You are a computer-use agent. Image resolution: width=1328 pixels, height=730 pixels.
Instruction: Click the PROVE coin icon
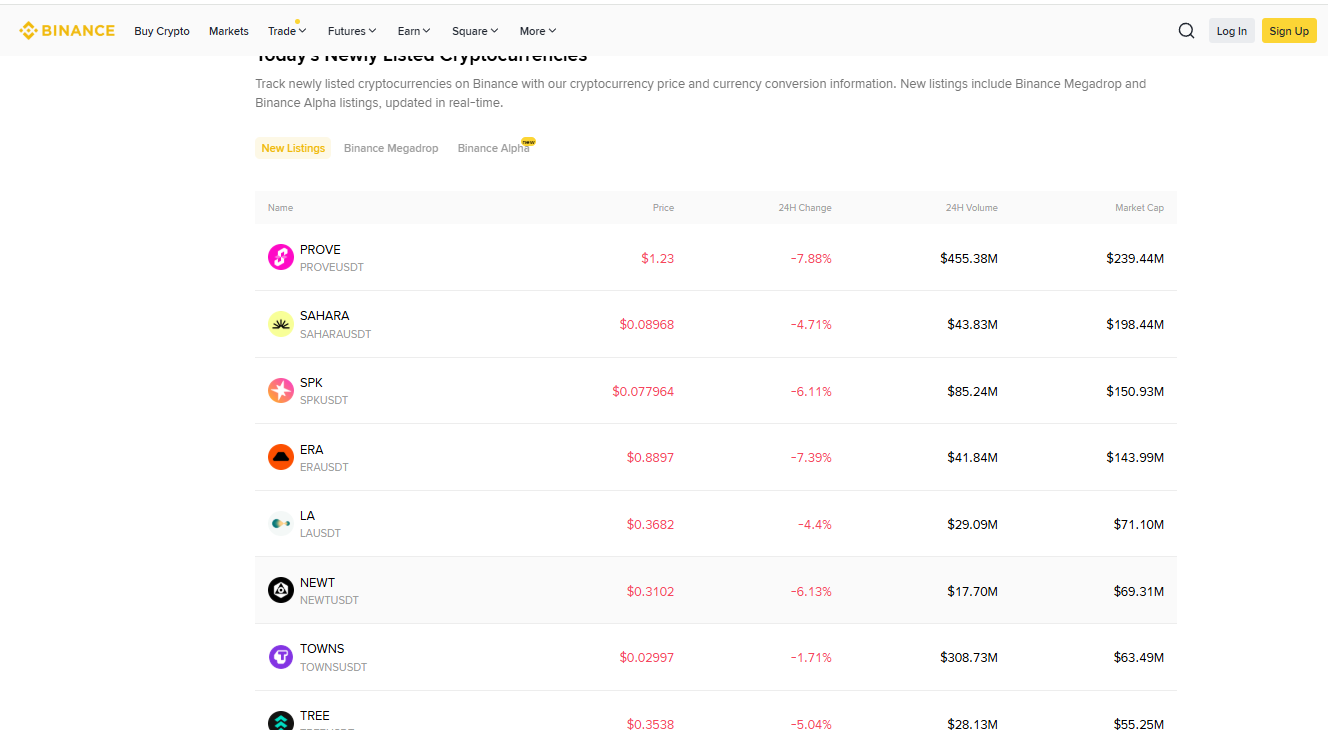pos(281,257)
